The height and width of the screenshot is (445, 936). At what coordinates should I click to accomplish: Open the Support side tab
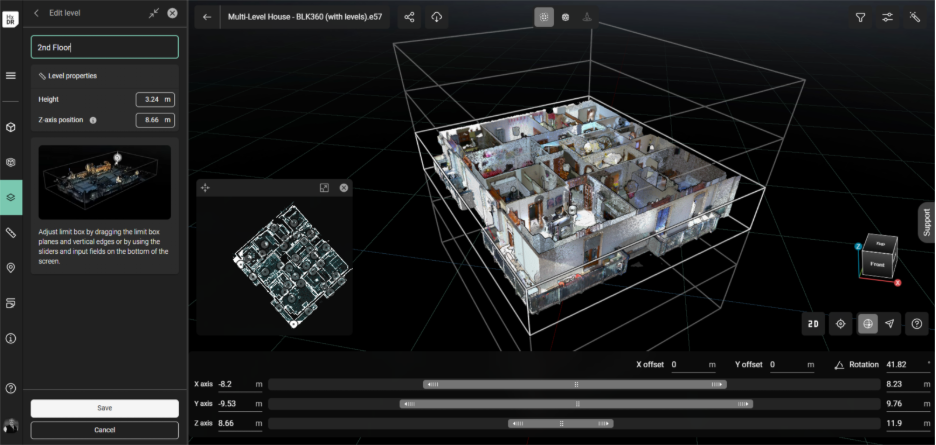tap(926, 222)
